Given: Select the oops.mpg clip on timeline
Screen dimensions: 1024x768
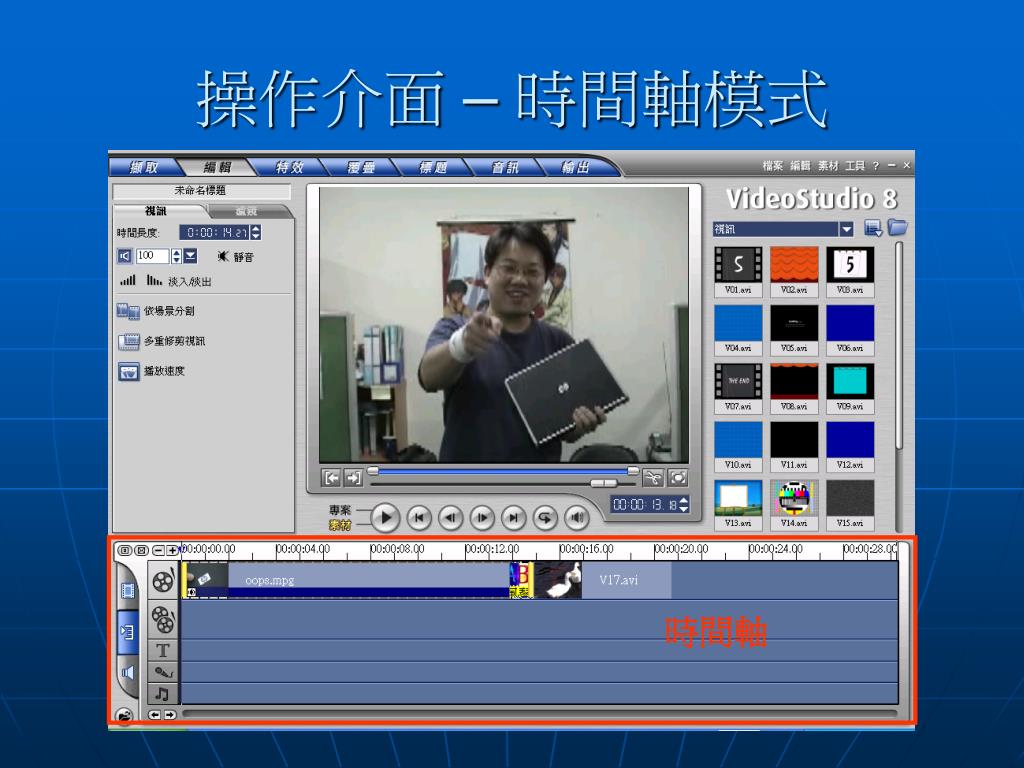Looking at the screenshot, I should pyautogui.click(x=346, y=580).
